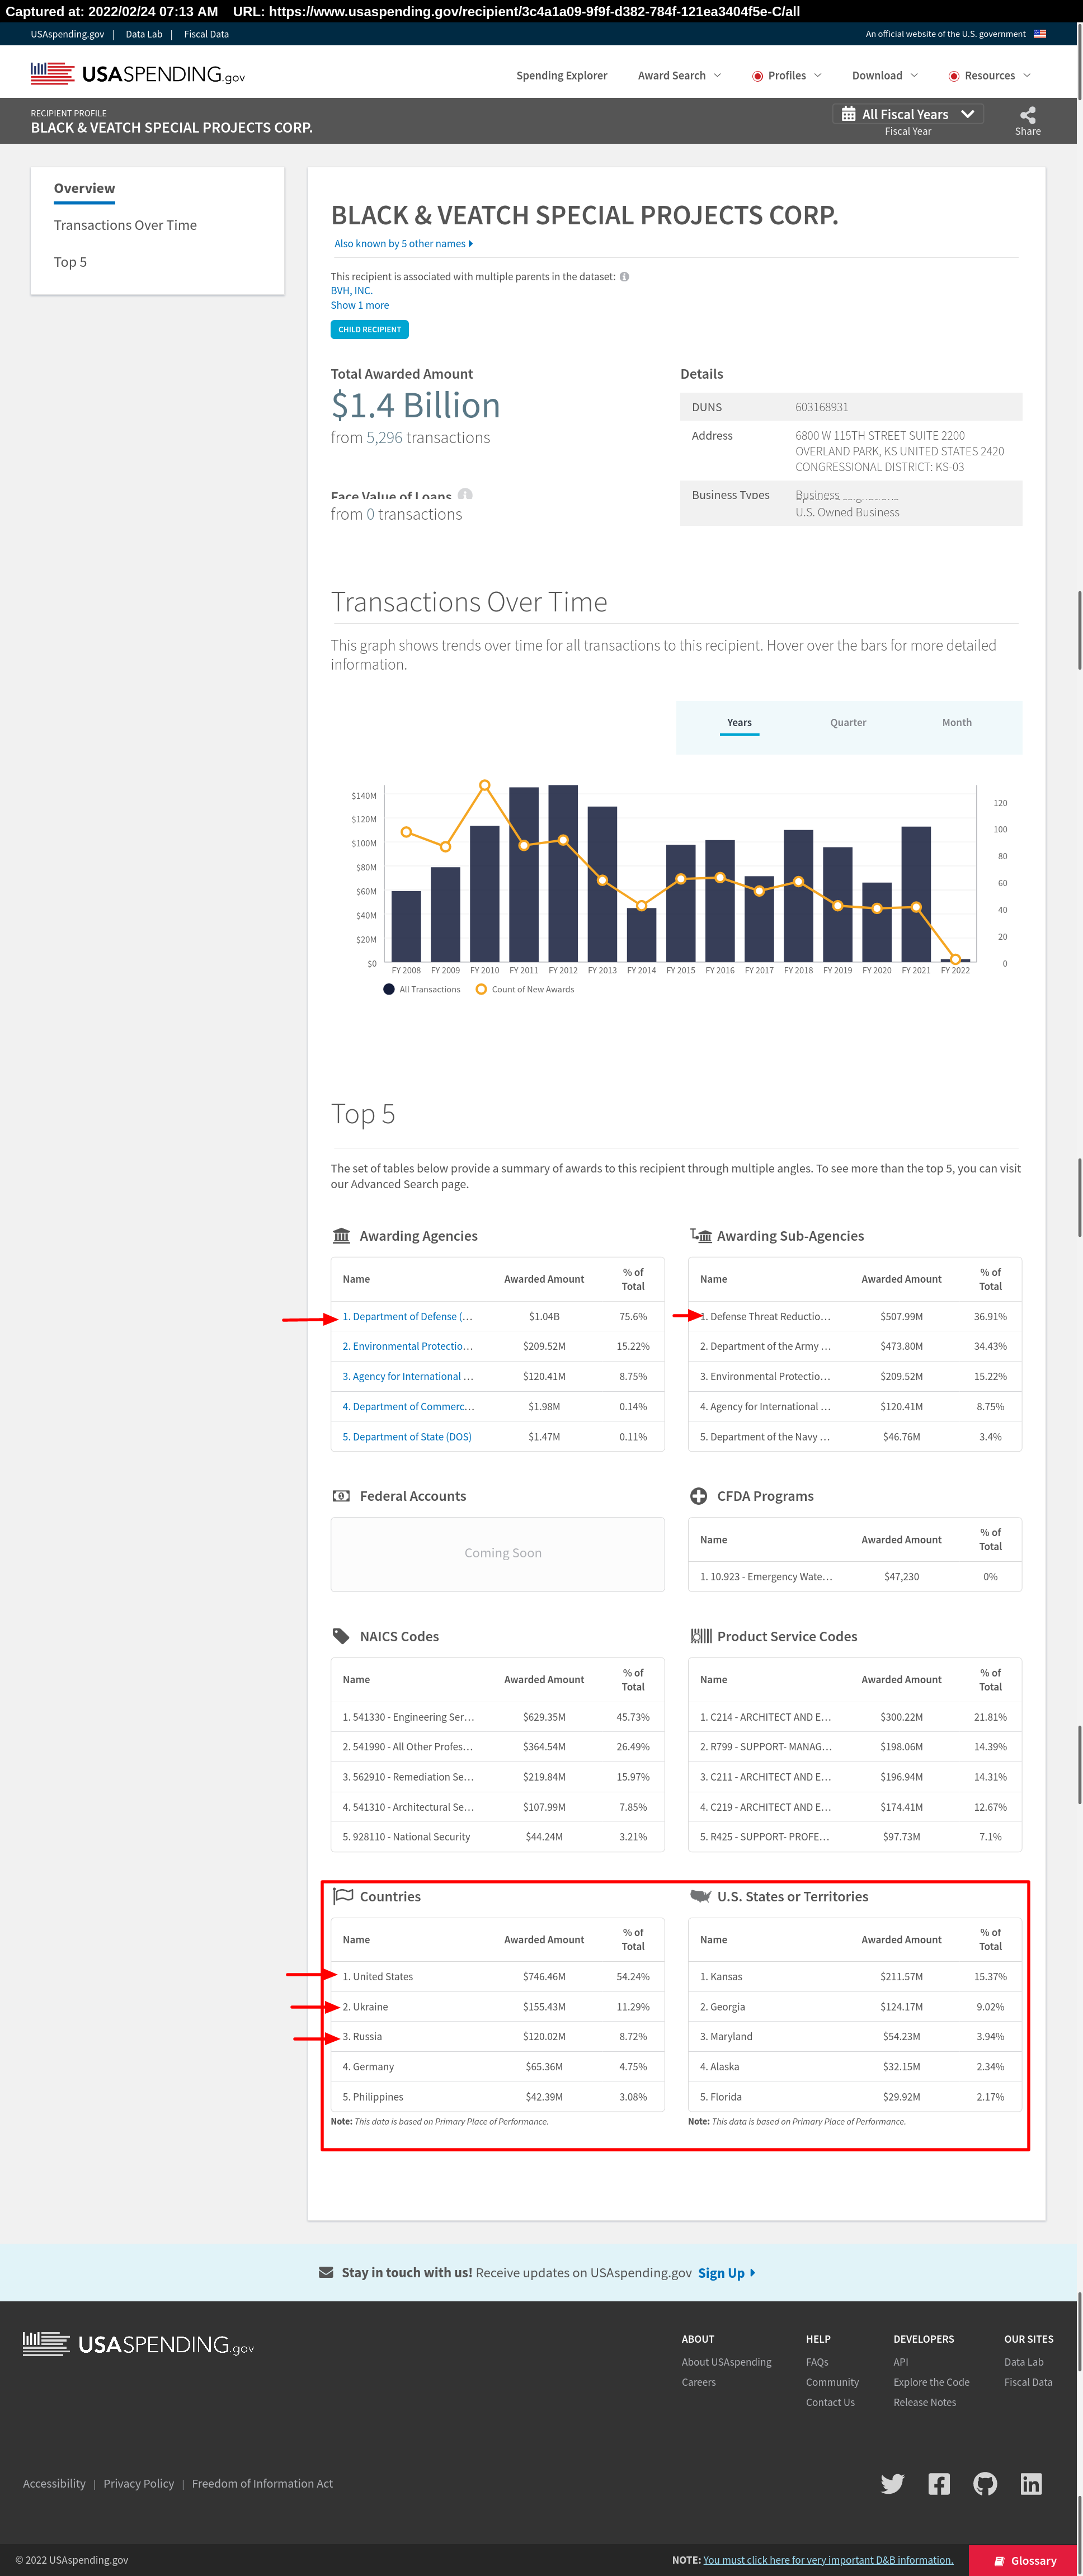
Task: Toggle All Transactions legend item
Action: click(421, 989)
